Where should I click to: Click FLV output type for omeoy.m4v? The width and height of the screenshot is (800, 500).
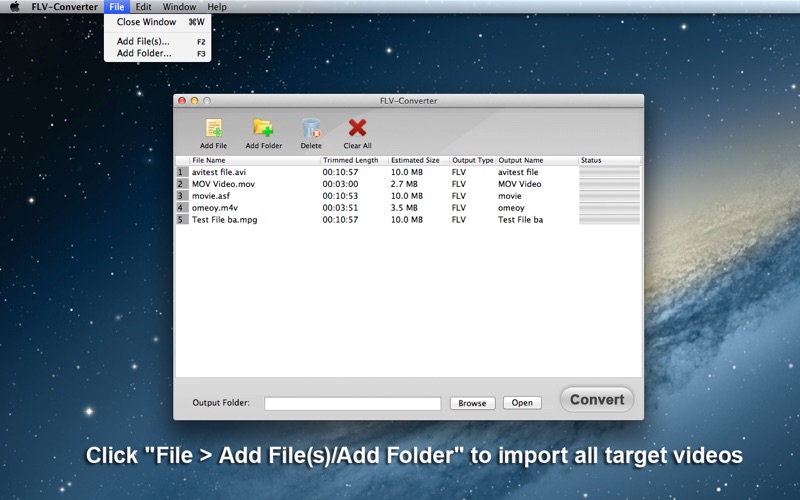coord(459,208)
